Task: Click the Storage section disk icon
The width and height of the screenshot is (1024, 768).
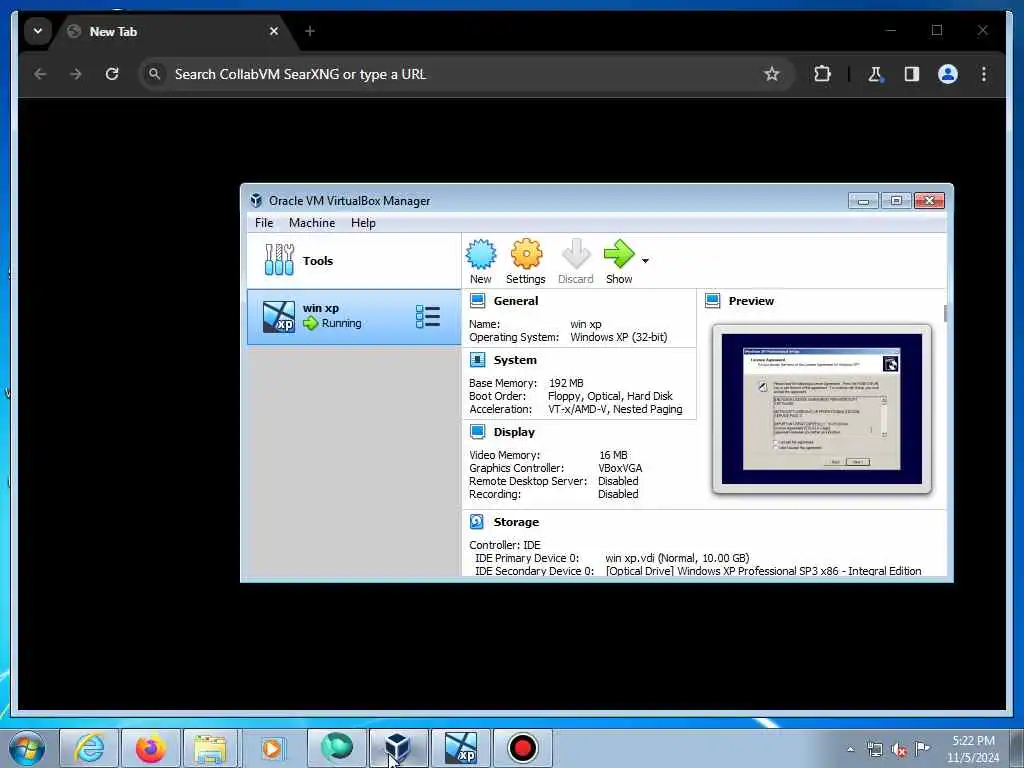Action: coord(477,521)
